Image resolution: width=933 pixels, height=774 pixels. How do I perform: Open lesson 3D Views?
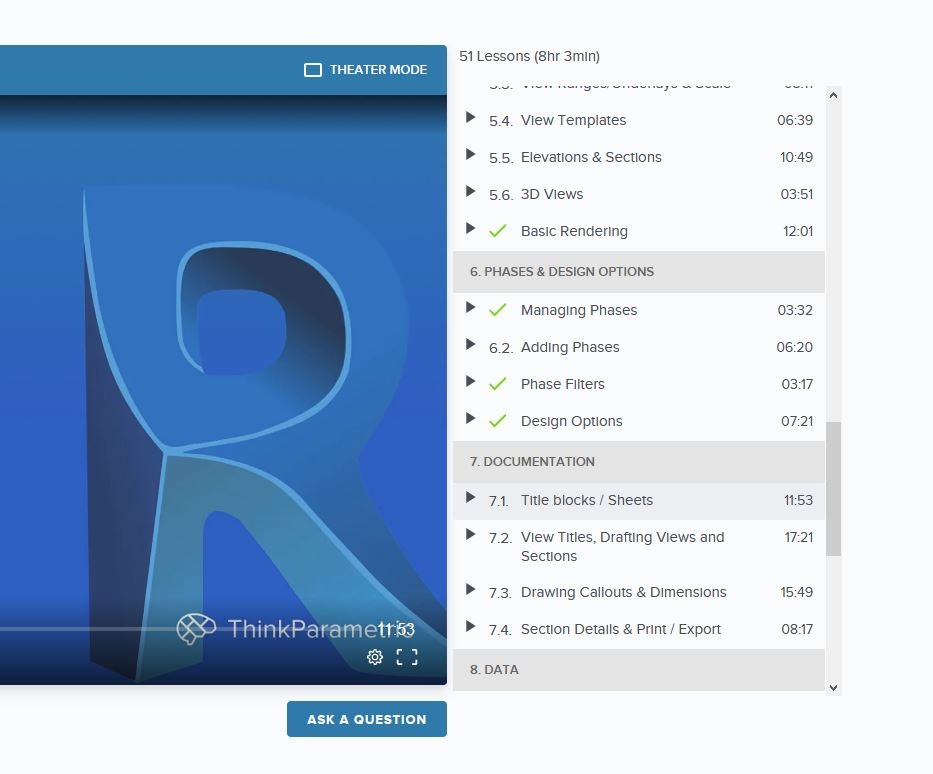(x=552, y=194)
